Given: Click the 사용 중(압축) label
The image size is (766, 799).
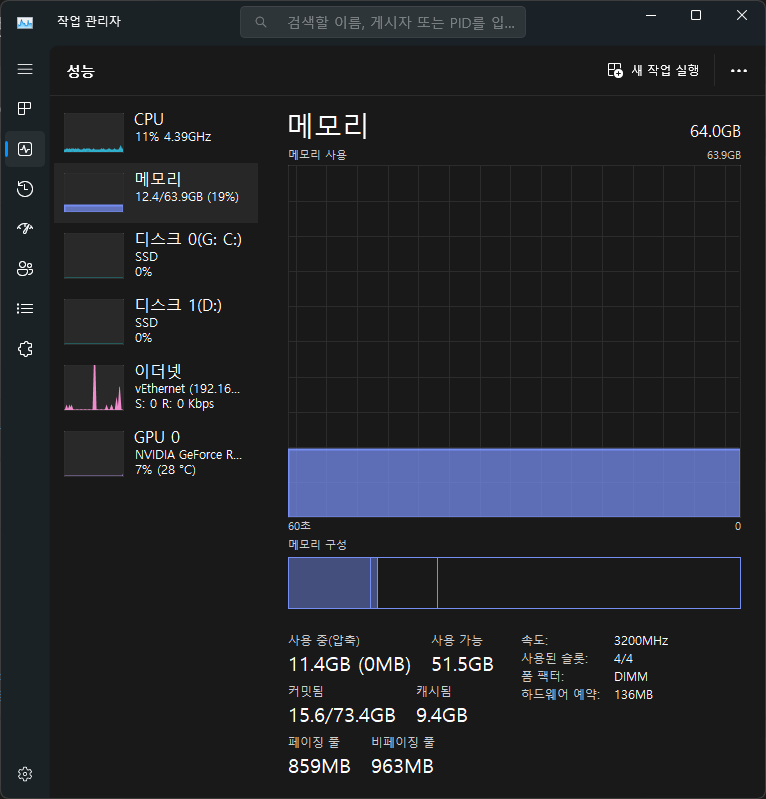Looking at the screenshot, I should click(x=324, y=641).
